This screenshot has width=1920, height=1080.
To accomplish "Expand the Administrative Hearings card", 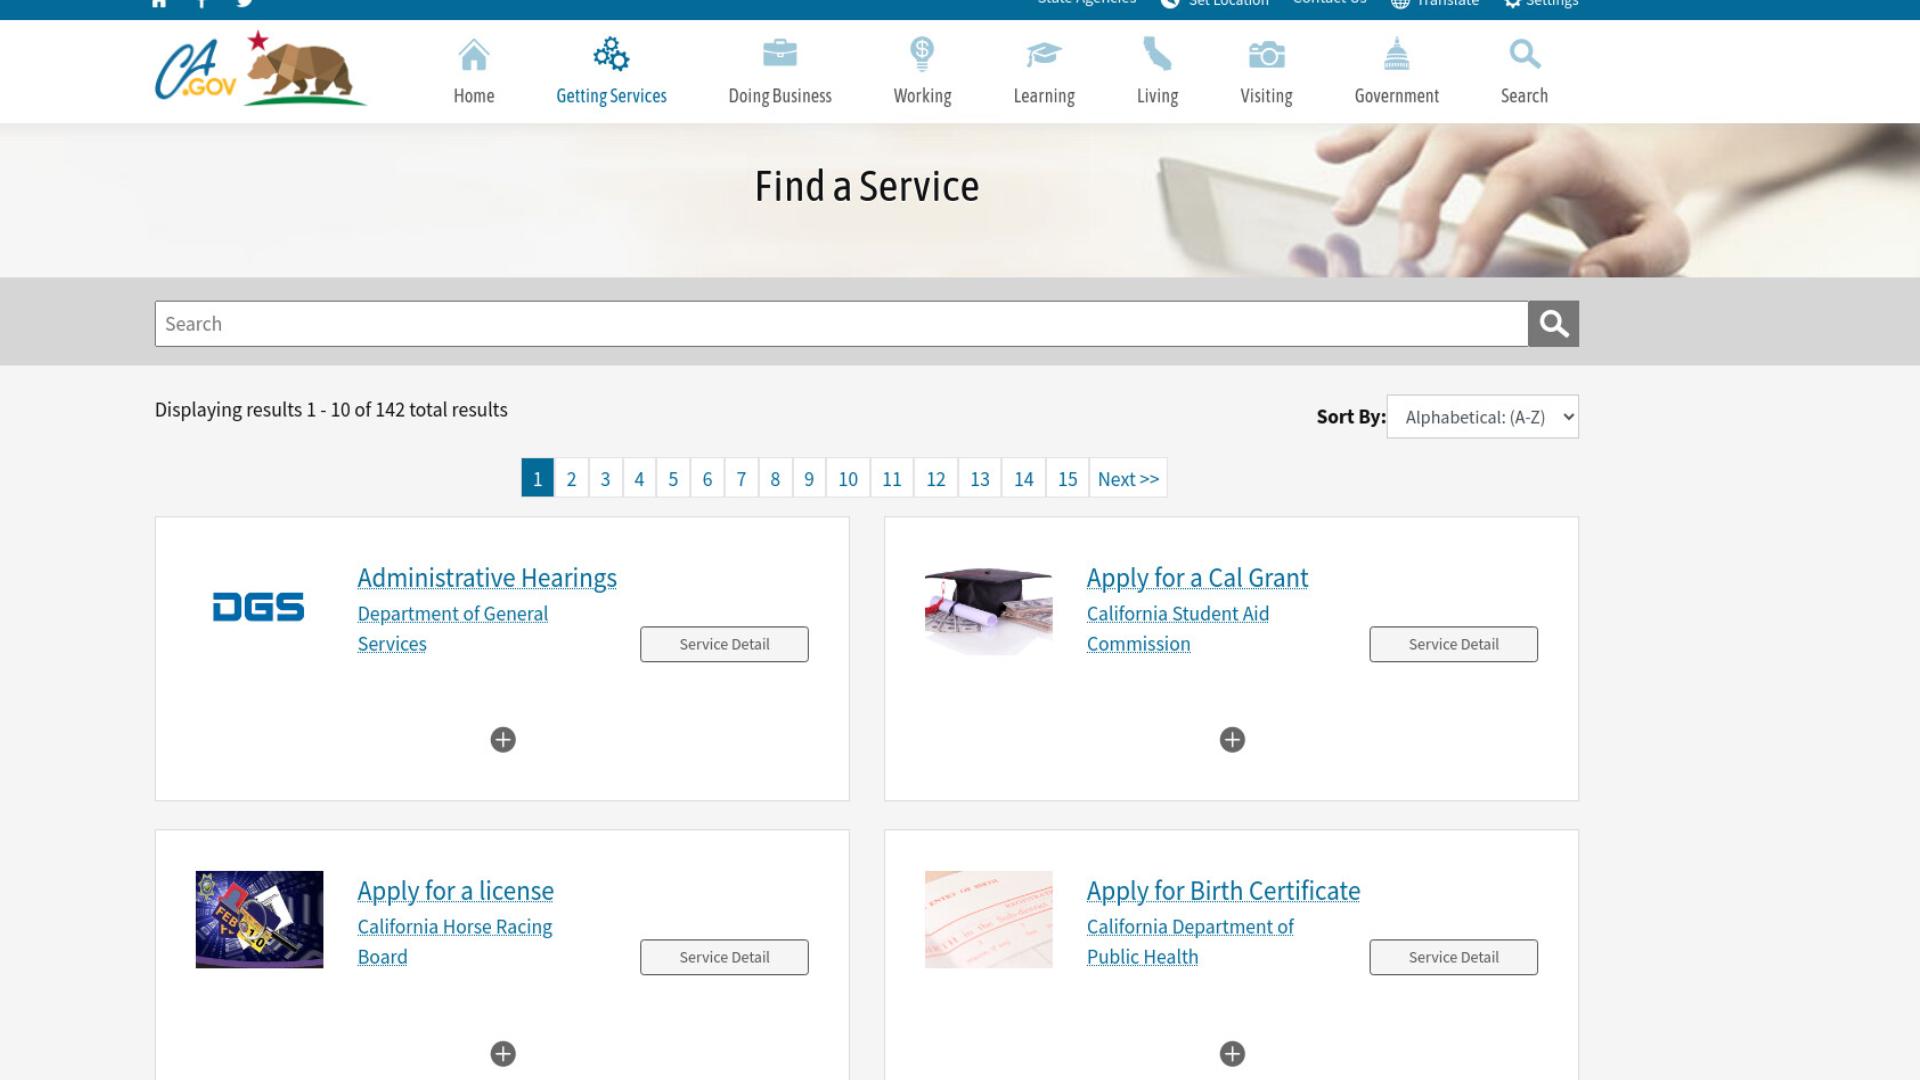I will pyautogui.click(x=503, y=740).
